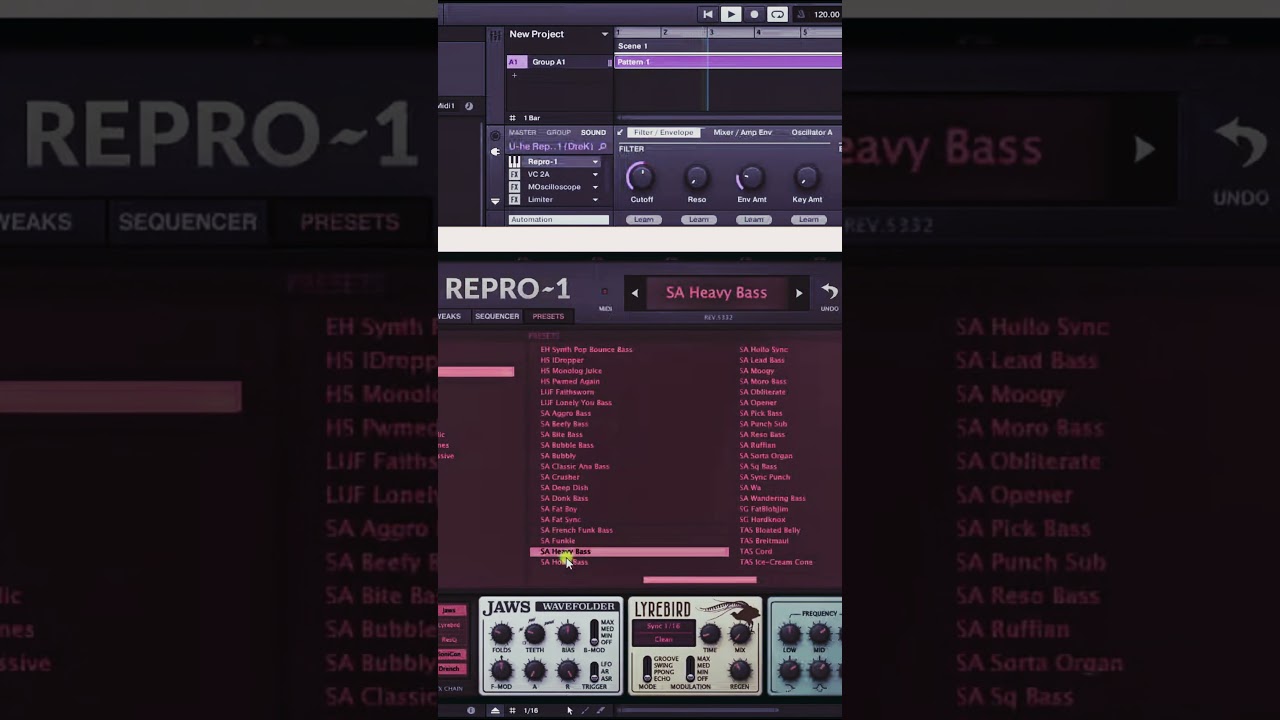Viewport: 1280px width, 720px height.
Task: Select preset SA Wandering Bass
Action: pyautogui.click(x=772, y=498)
